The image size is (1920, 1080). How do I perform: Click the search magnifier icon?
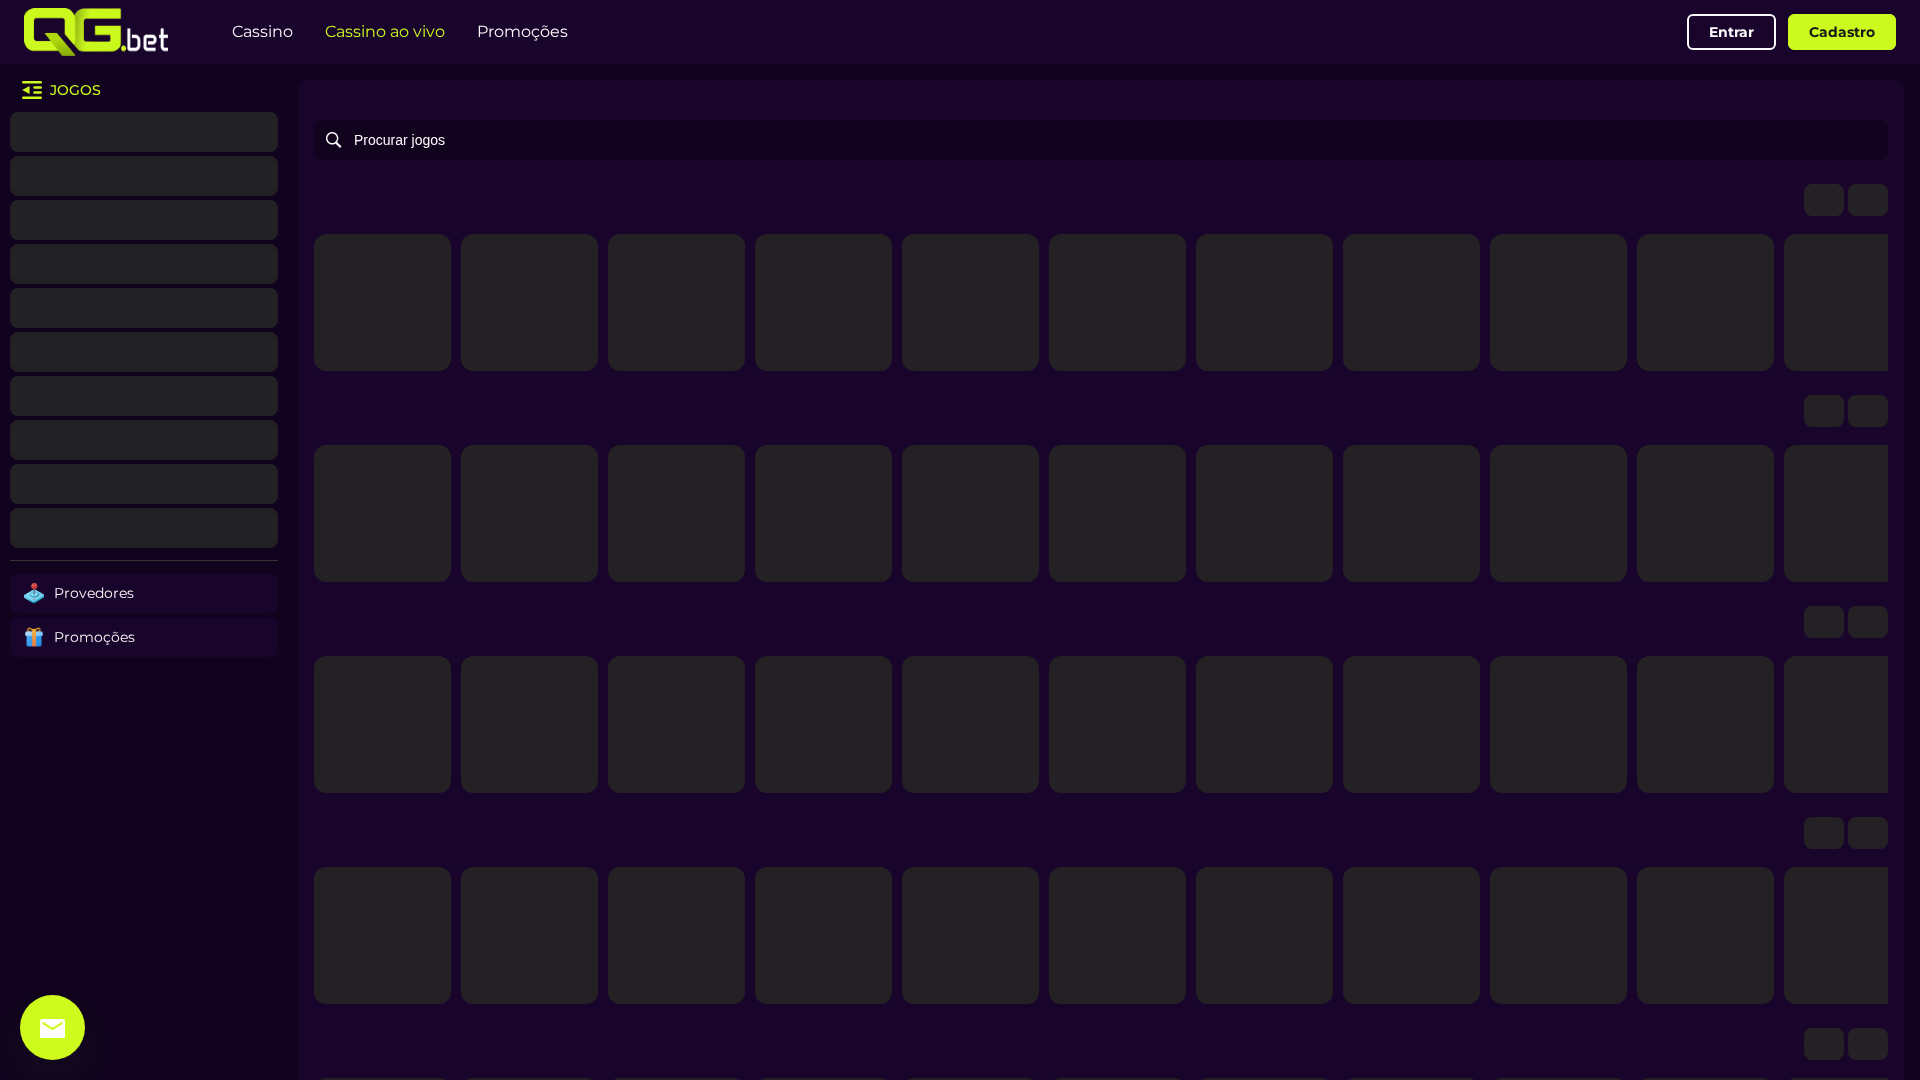click(334, 140)
